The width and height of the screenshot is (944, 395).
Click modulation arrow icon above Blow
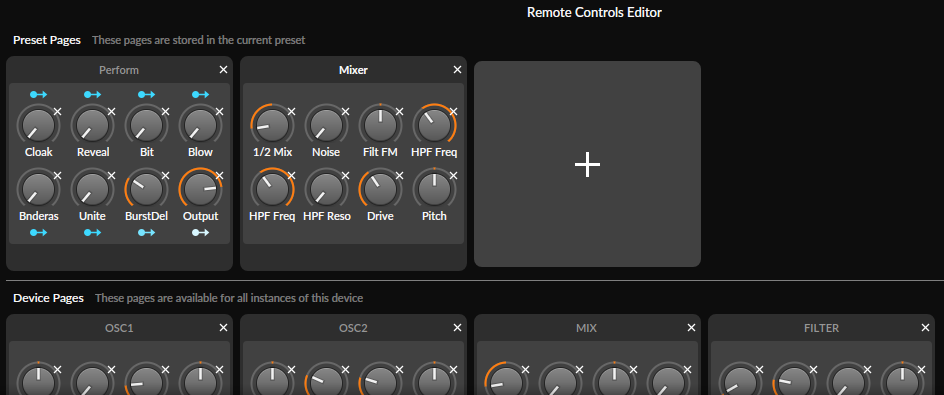pos(200,95)
